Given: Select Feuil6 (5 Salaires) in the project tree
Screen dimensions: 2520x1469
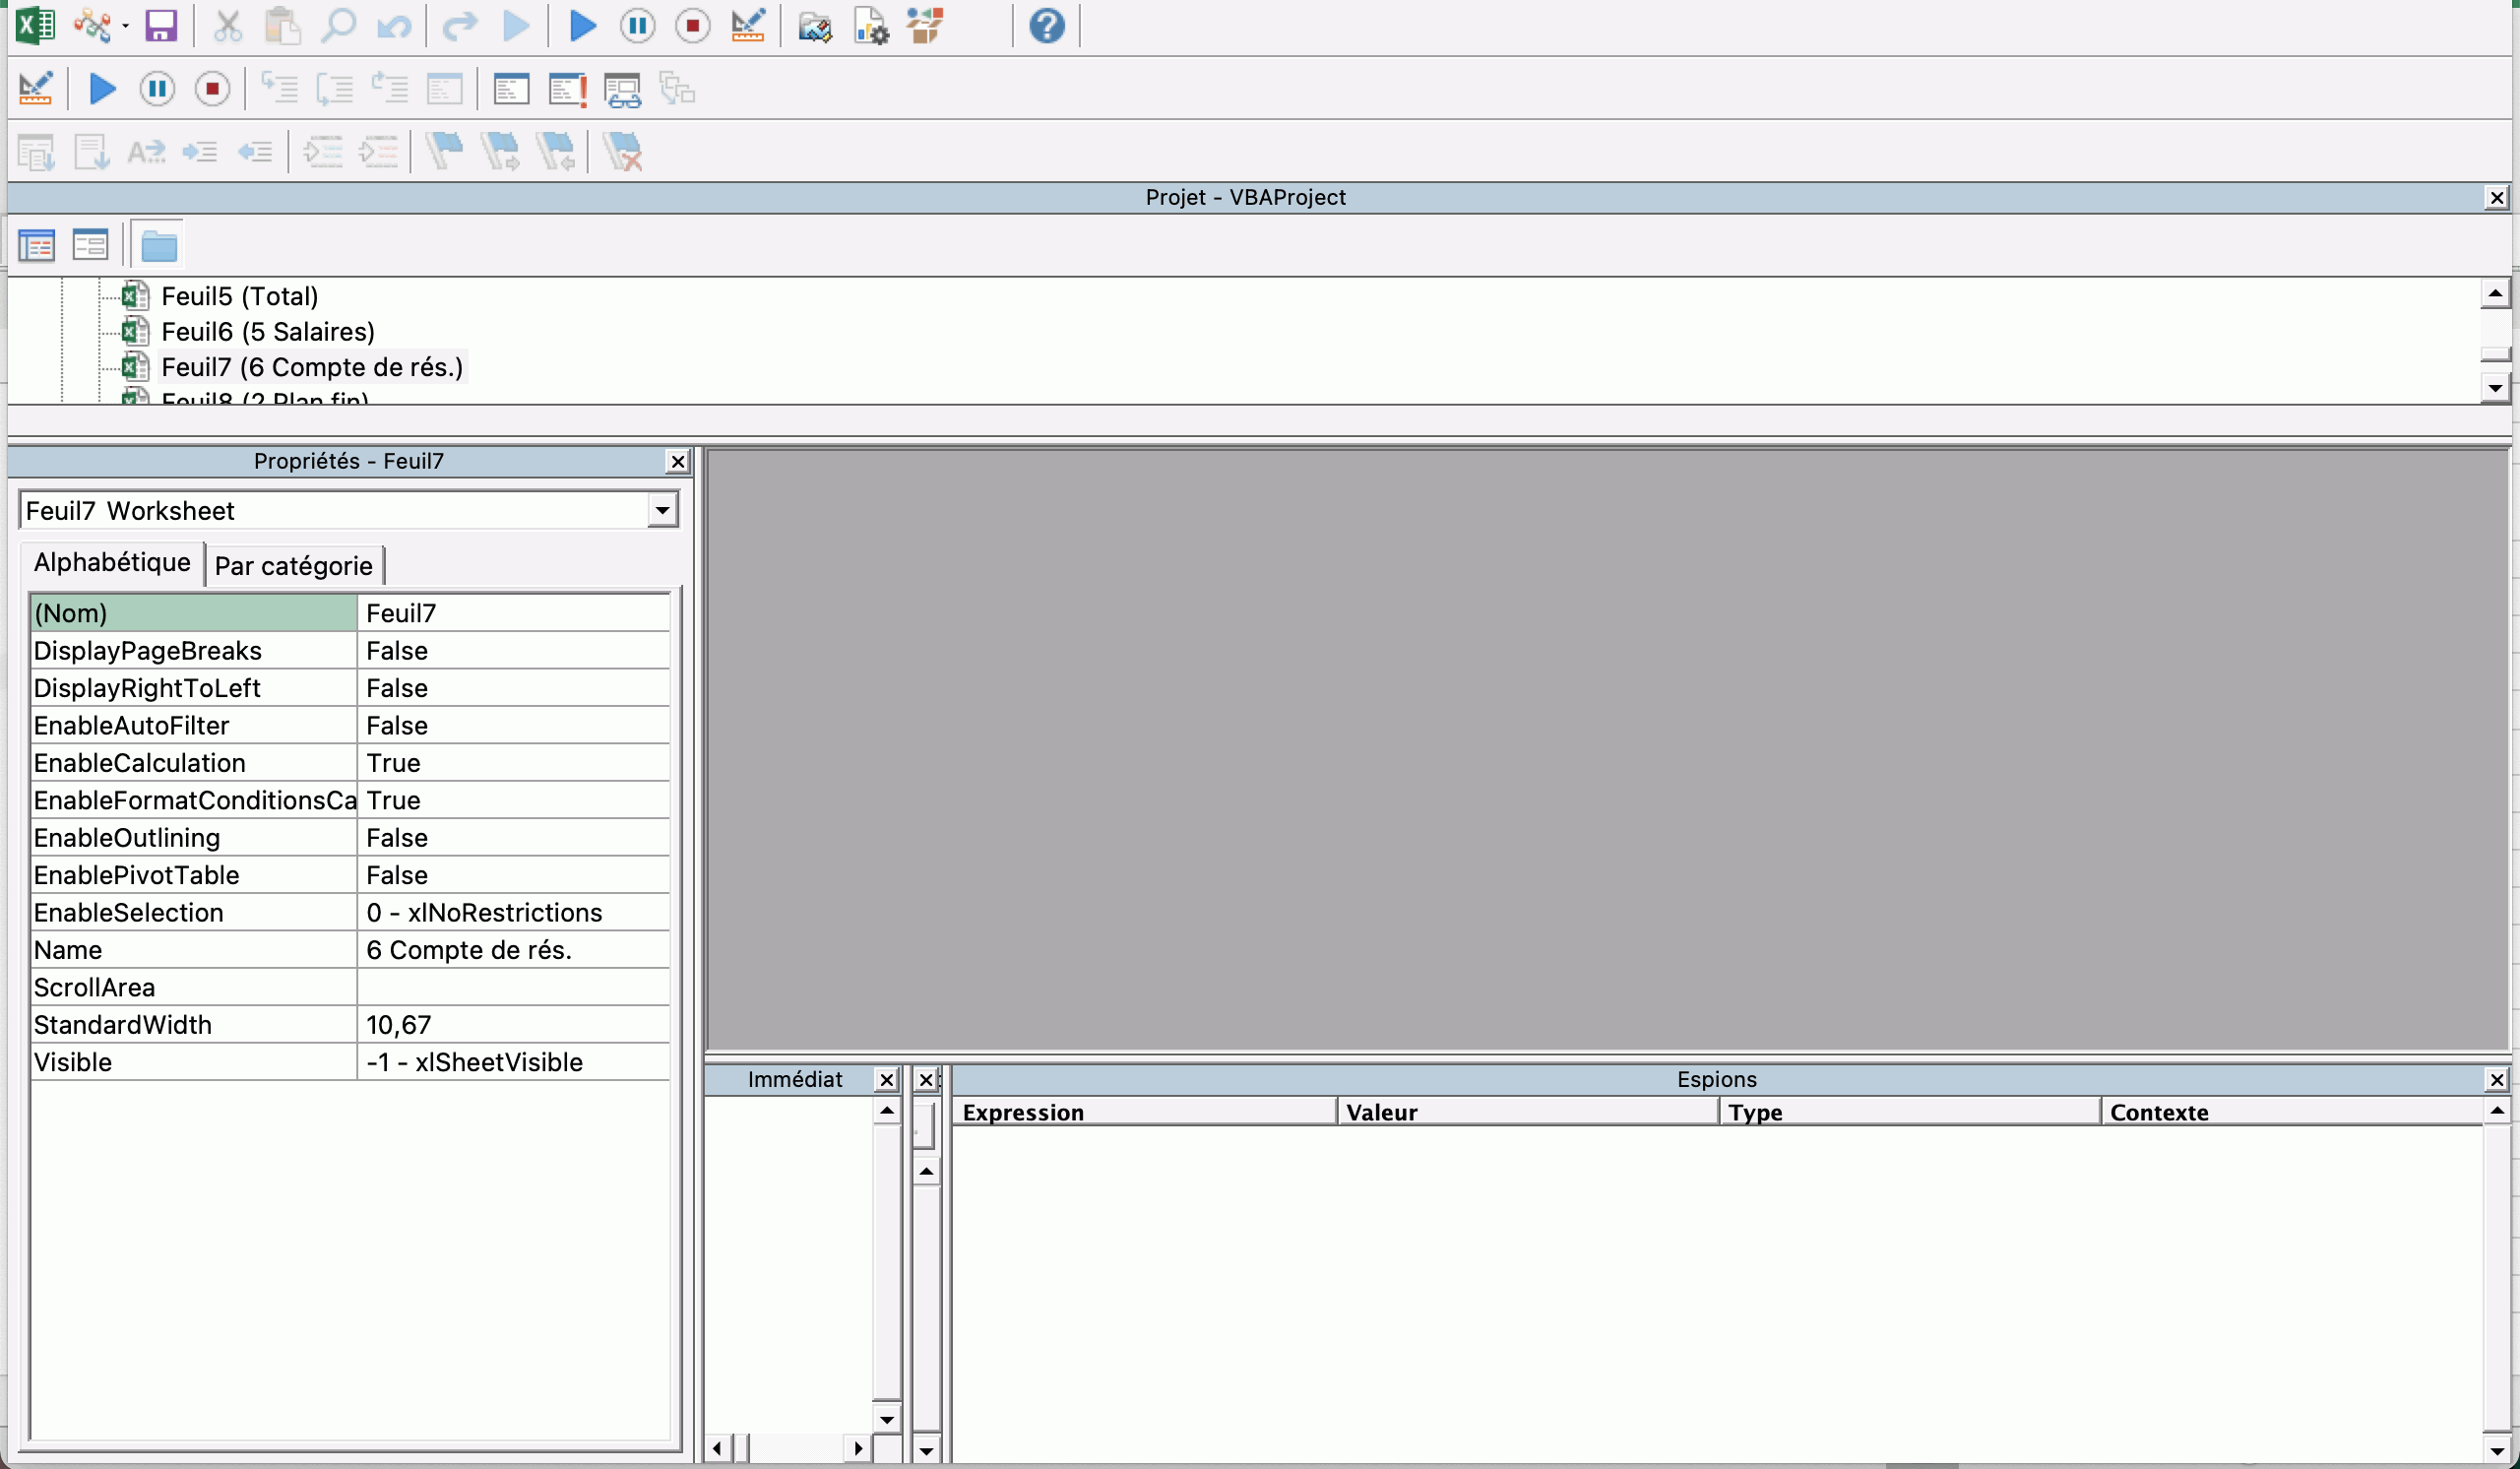Looking at the screenshot, I should coord(267,331).
